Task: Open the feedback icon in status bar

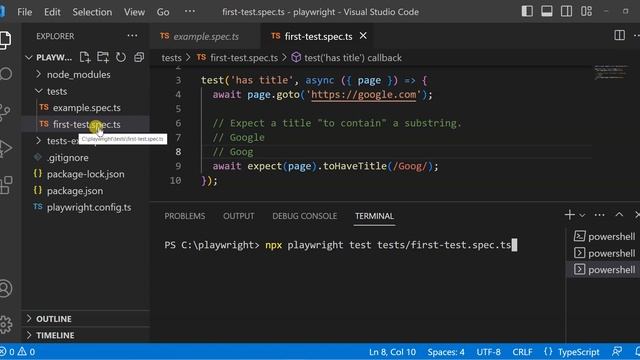Action: (617, 351)
